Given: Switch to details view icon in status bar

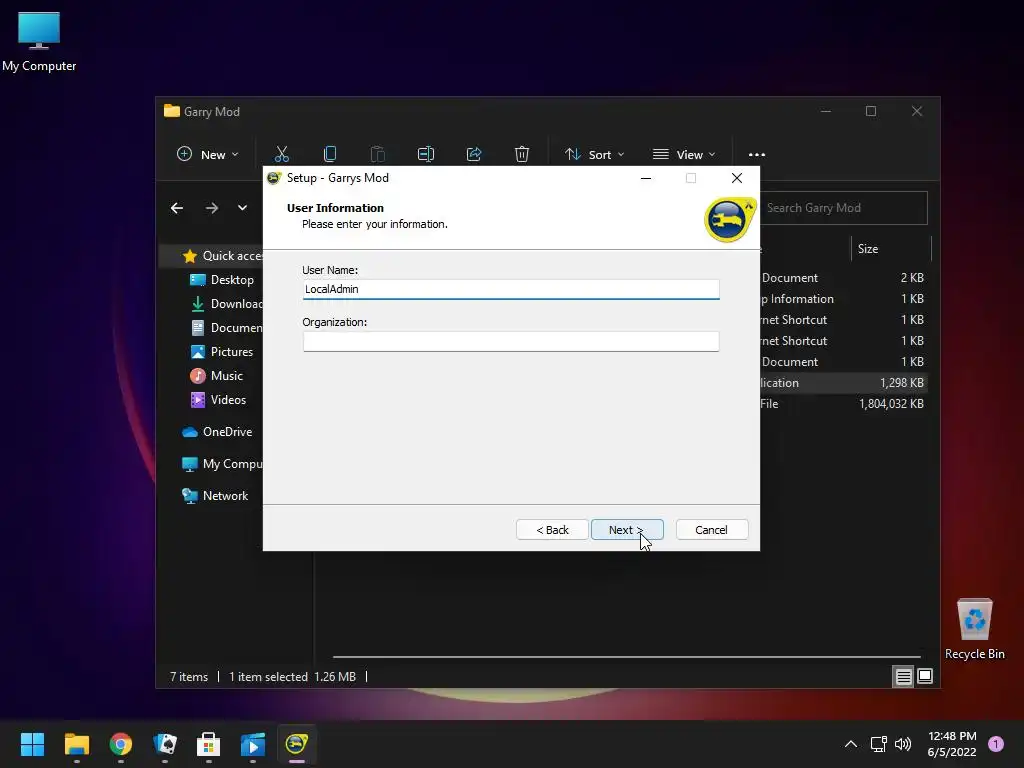Looking at the screenshot, I should click(x=903, y=677).
